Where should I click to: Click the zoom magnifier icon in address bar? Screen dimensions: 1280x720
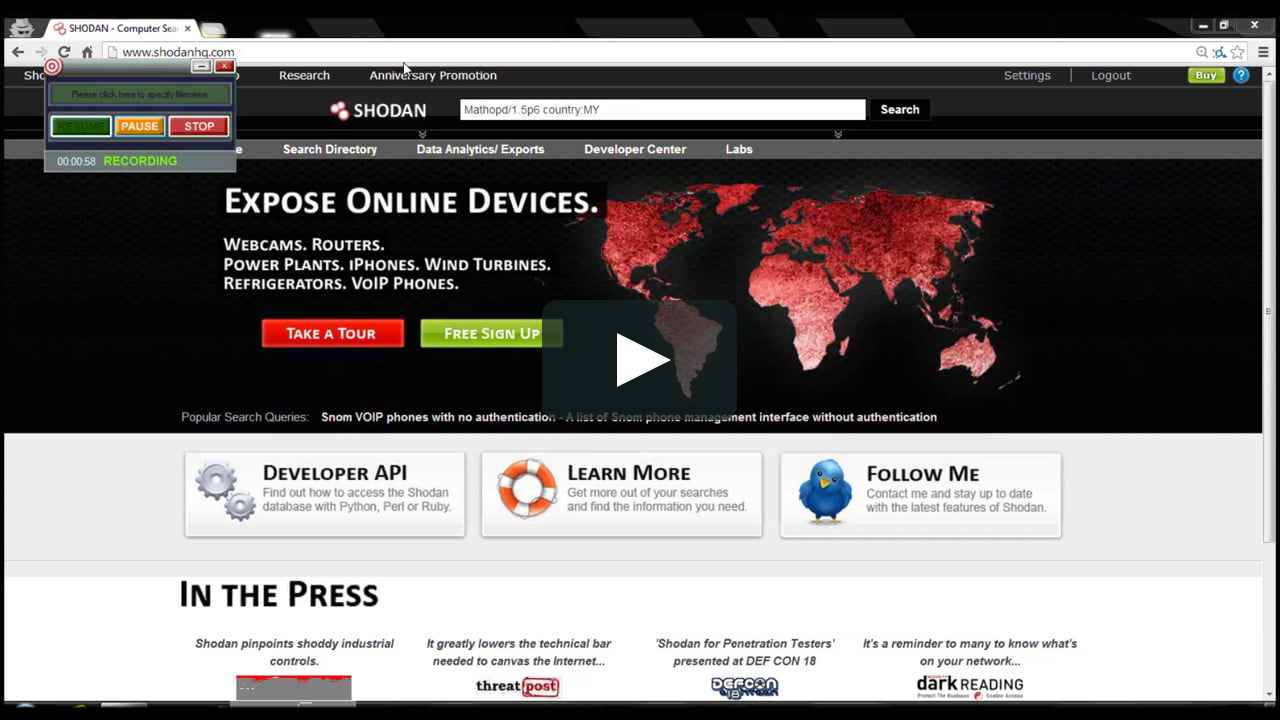(x=1202, y=52)
